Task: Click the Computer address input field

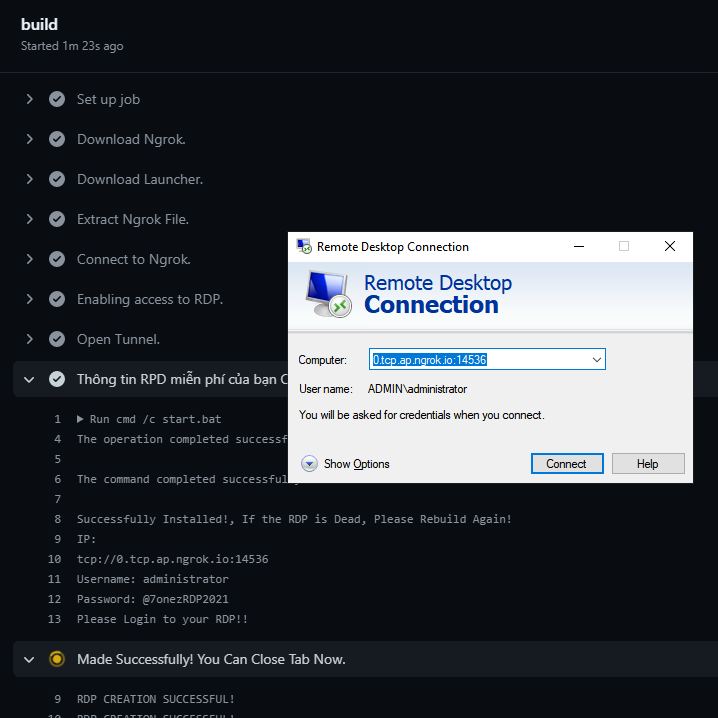Action: [x=487, y=359]
